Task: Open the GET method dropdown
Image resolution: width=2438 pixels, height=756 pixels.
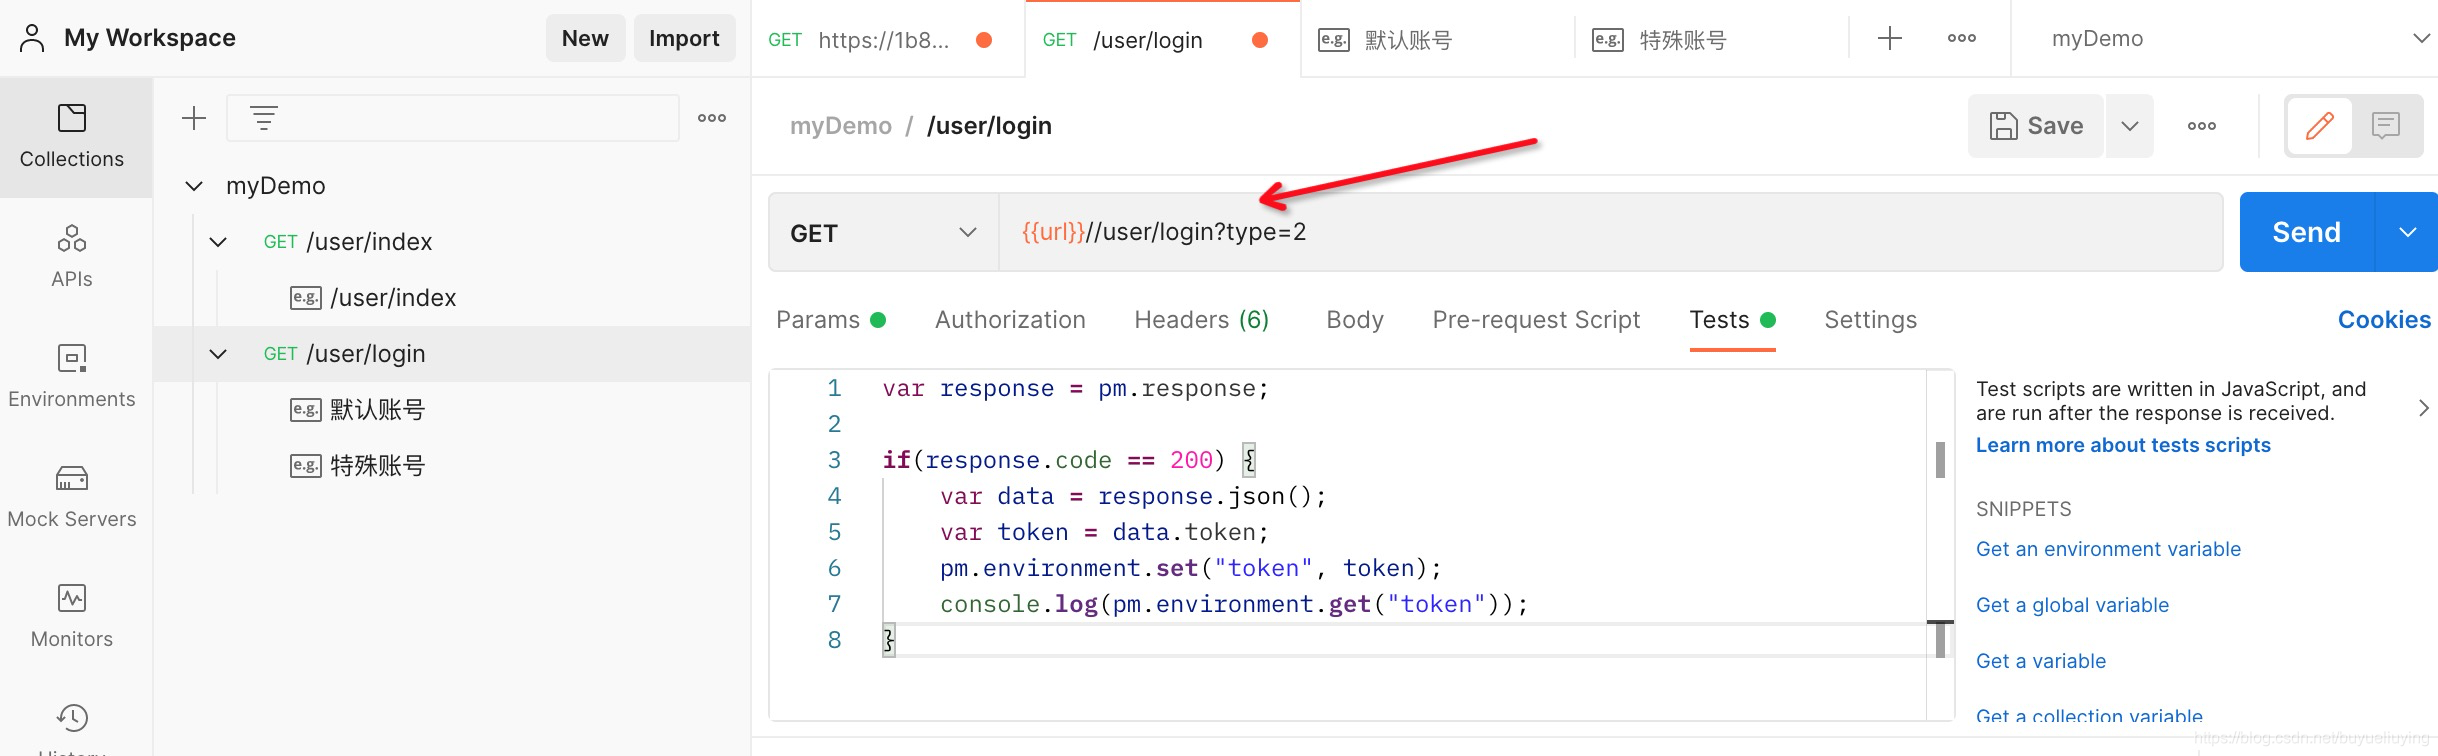Action: click(x=883, y=232)
